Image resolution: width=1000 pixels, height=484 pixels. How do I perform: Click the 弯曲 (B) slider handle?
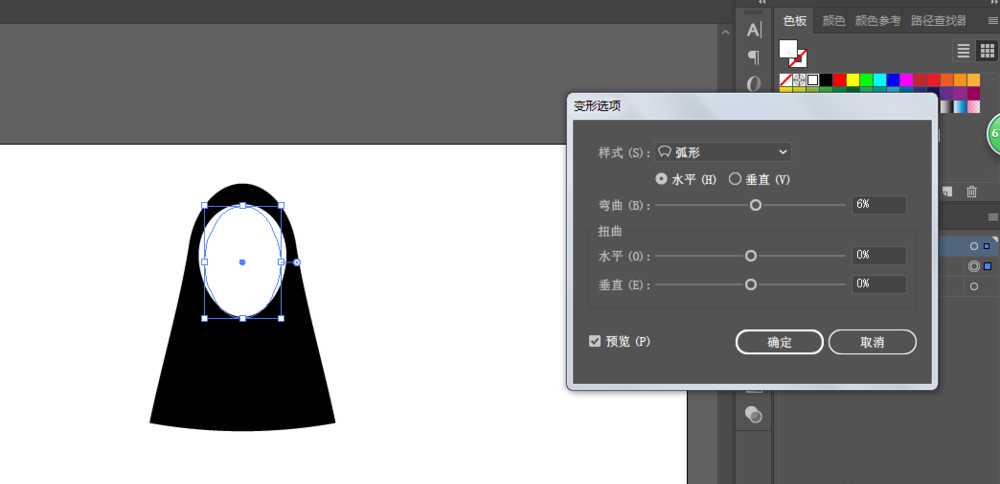(756, 205)
